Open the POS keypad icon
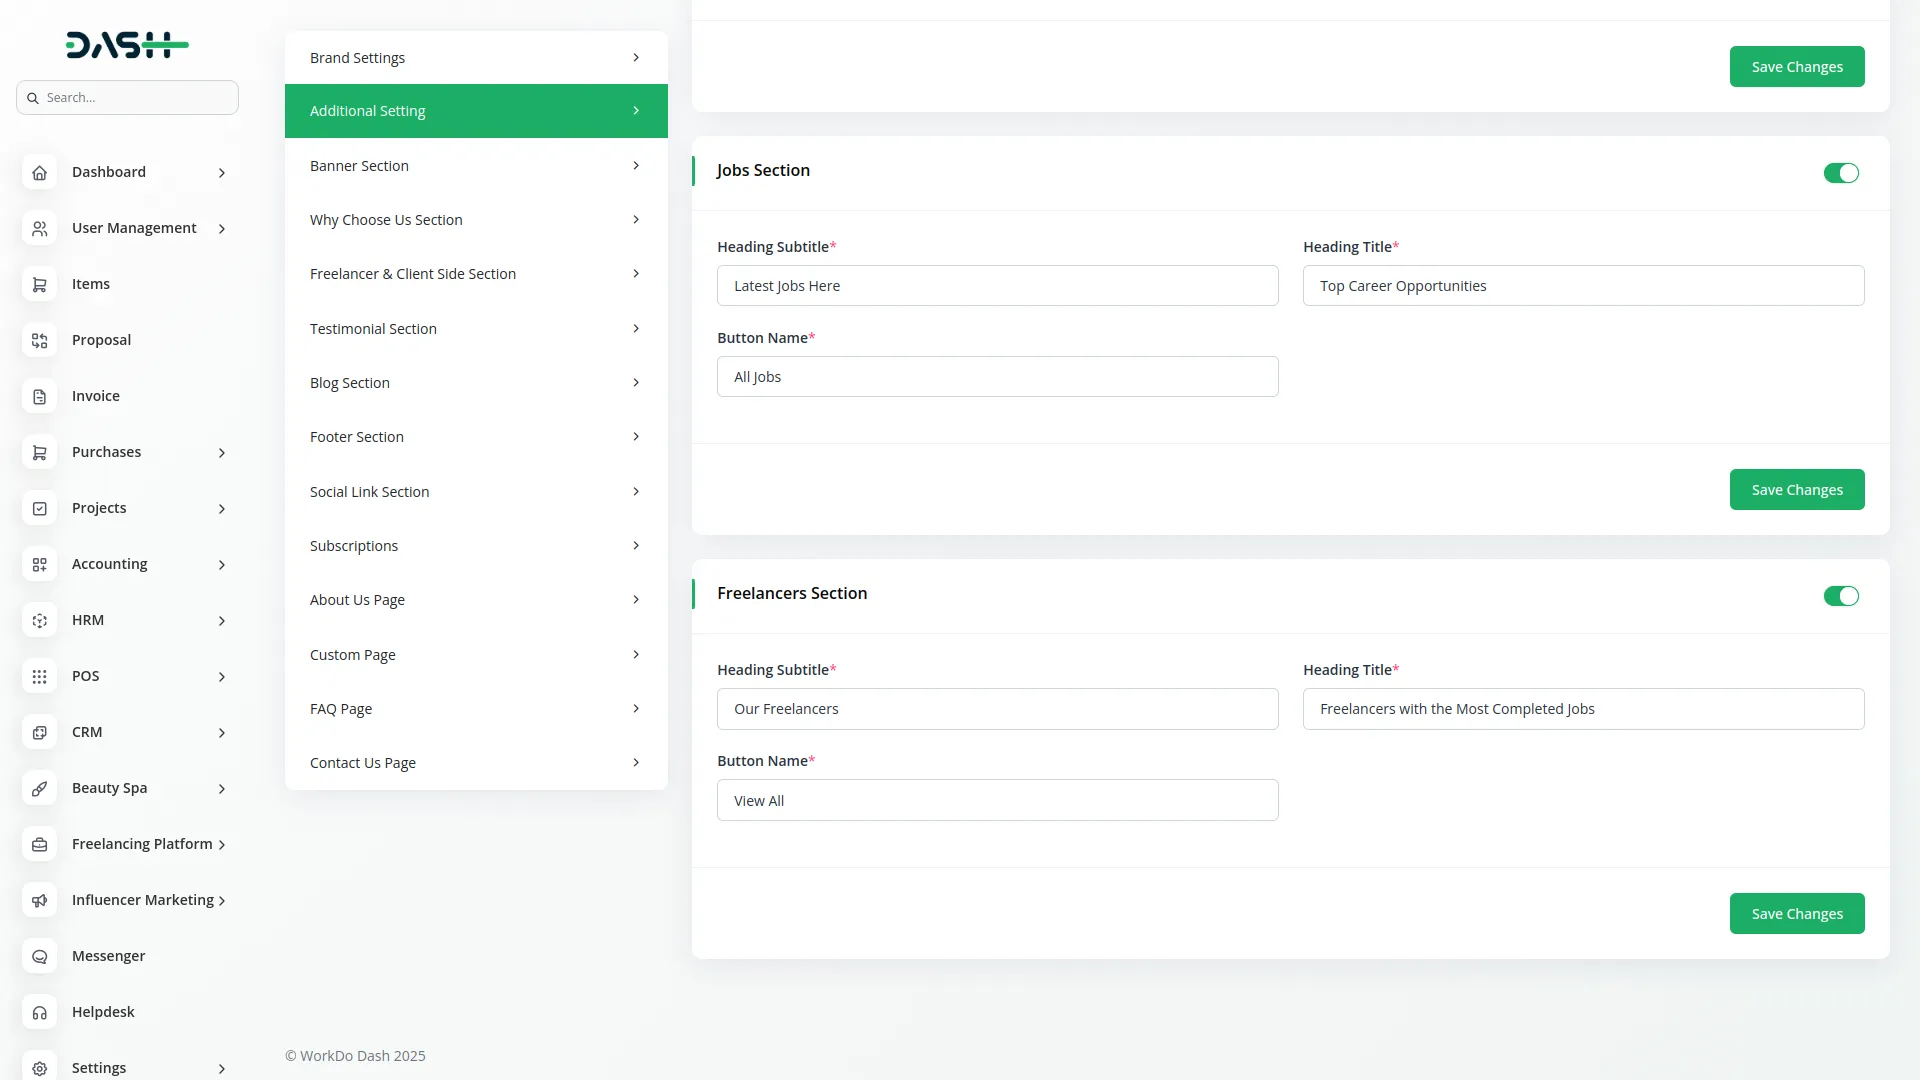 (x=39, y=676)
